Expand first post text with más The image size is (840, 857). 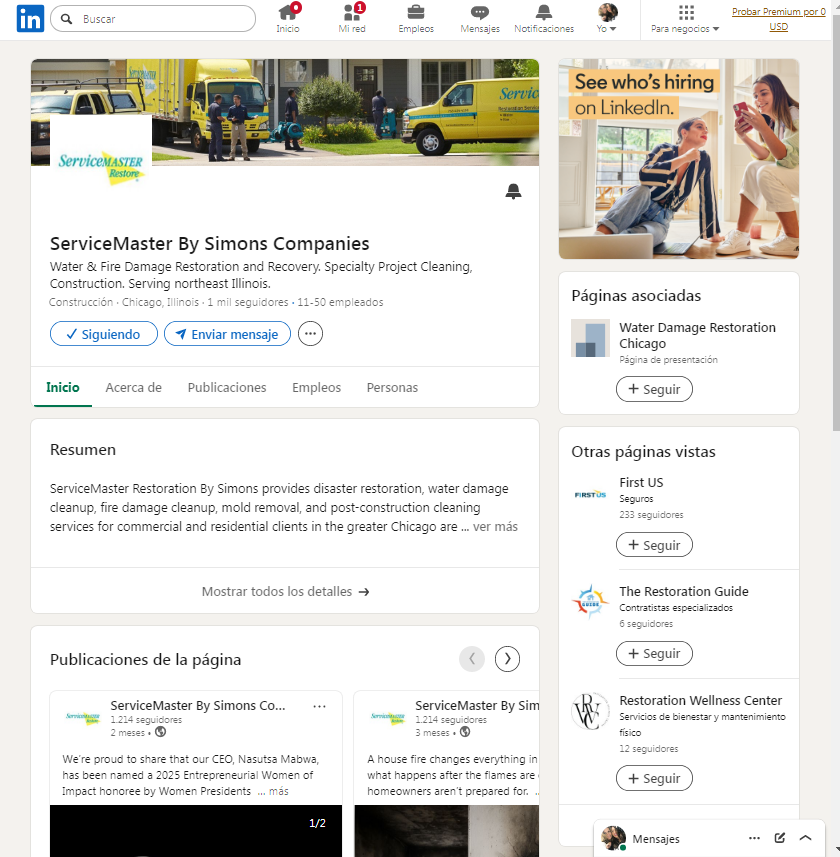279,791
